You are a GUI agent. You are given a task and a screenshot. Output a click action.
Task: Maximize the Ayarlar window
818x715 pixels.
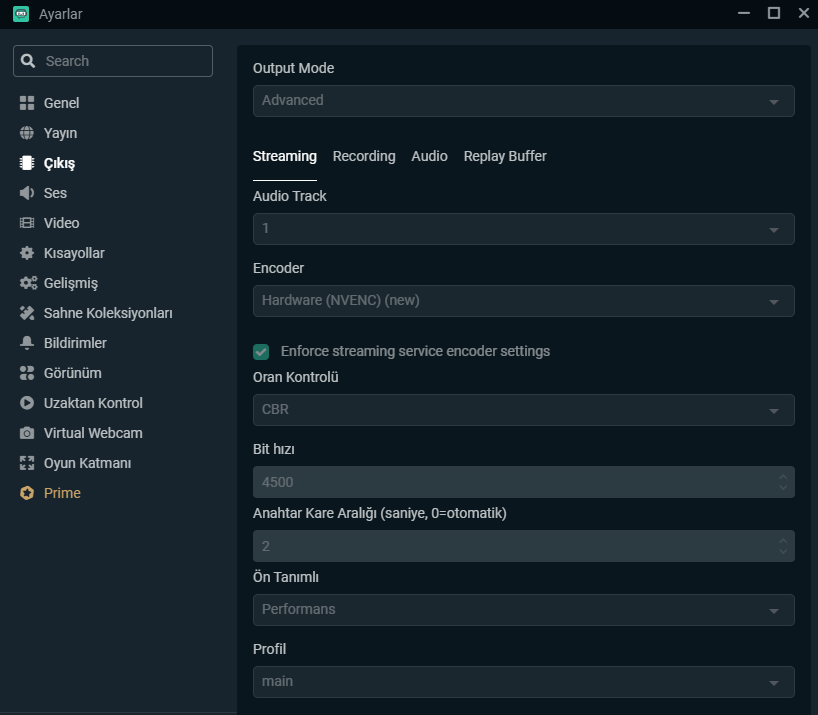coord(774,13)
